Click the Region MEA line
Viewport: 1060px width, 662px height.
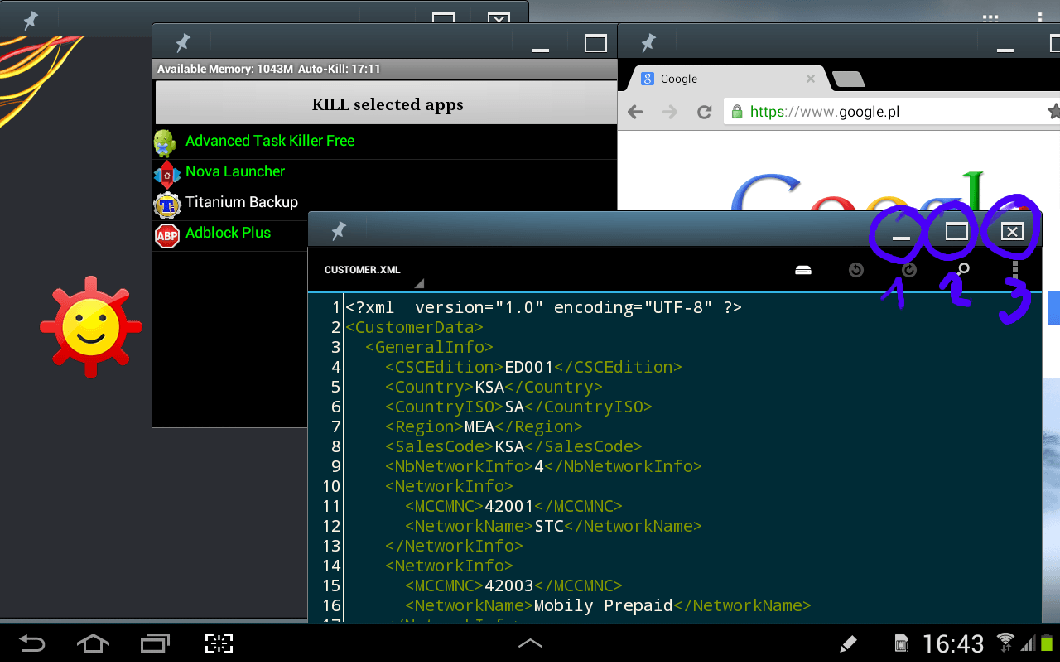pos(484,427)
